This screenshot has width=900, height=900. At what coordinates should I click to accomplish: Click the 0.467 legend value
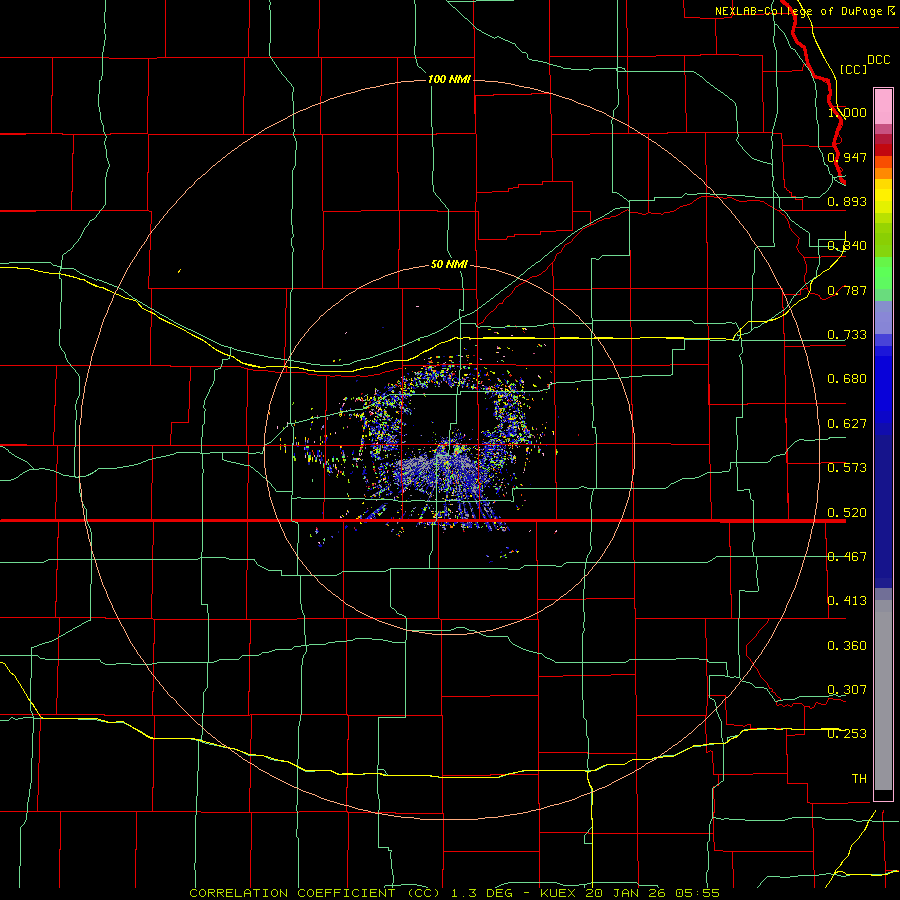(x=847, y=557)
